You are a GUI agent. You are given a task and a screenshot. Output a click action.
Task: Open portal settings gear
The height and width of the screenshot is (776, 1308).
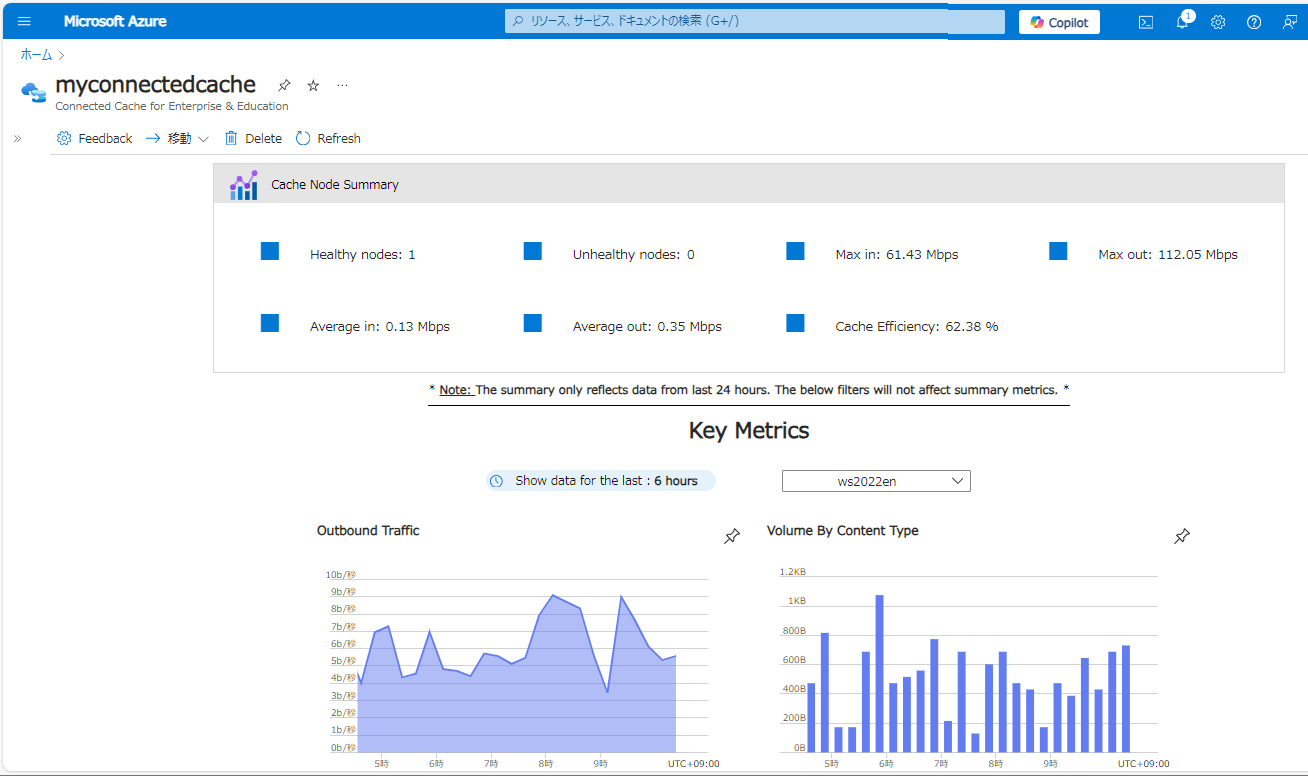[x=1218, y=22]
